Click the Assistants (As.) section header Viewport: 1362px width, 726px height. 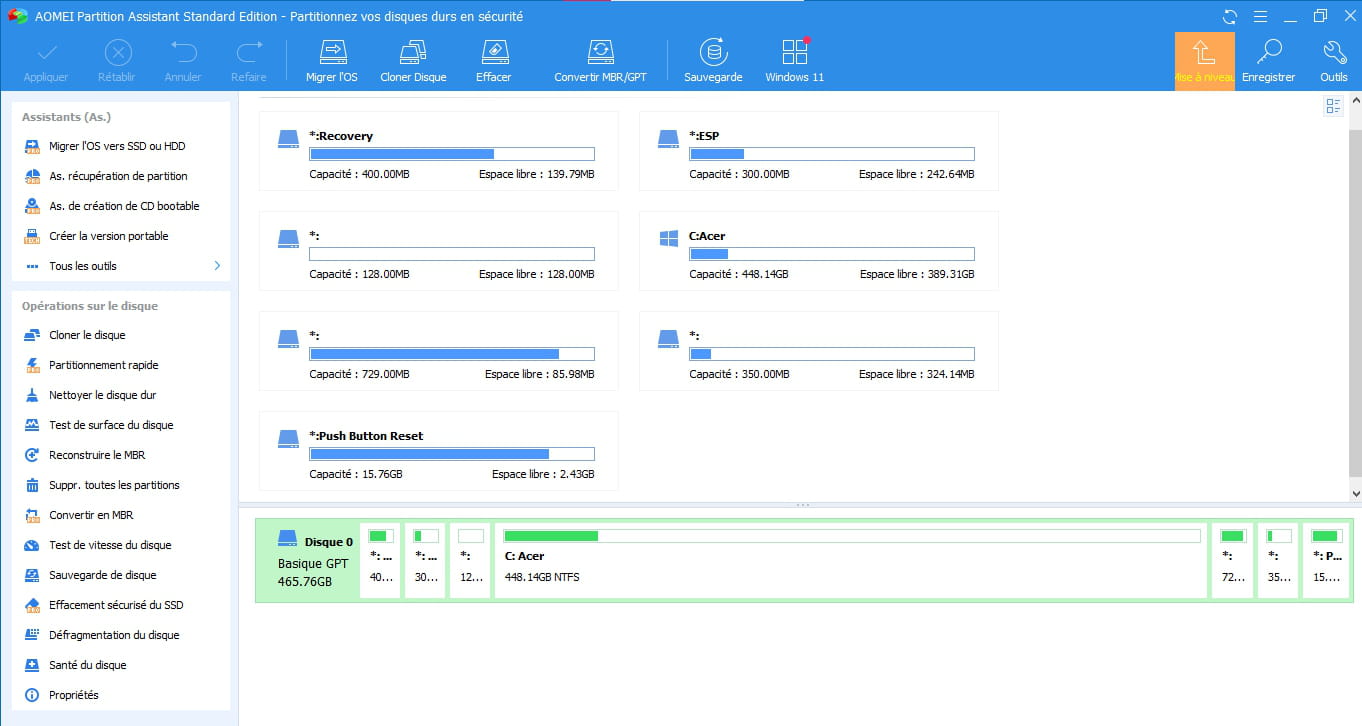point(66,117)
